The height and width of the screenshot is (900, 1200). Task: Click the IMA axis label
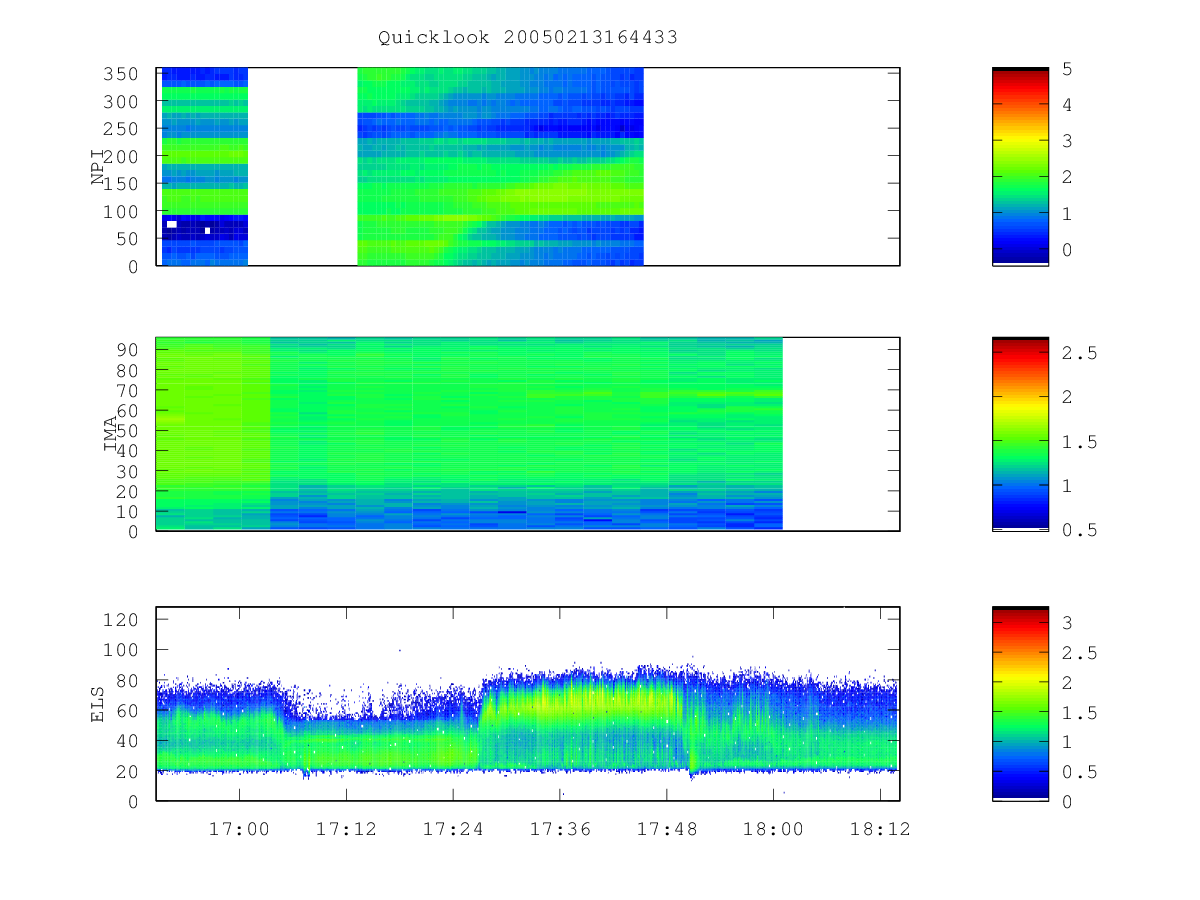click(x=110, y=434)
